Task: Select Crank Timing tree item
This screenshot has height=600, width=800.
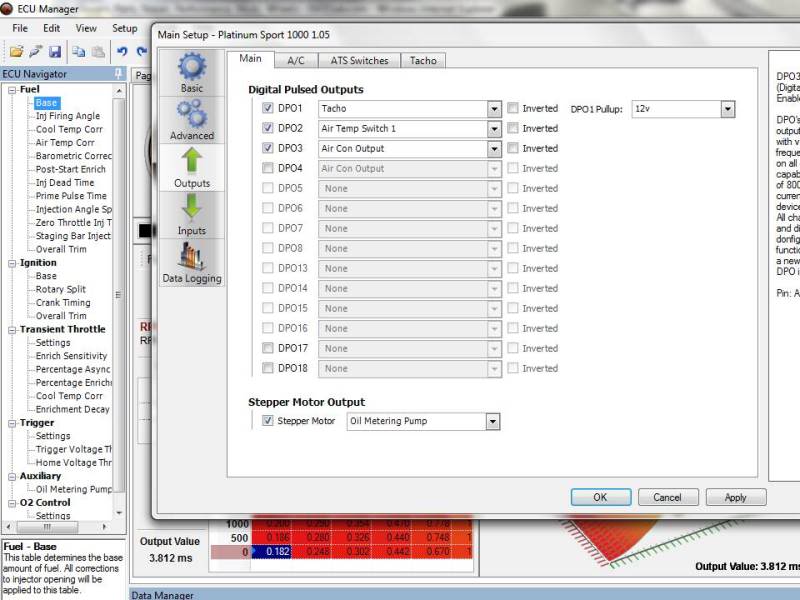Action: click(x=63, y=303)
